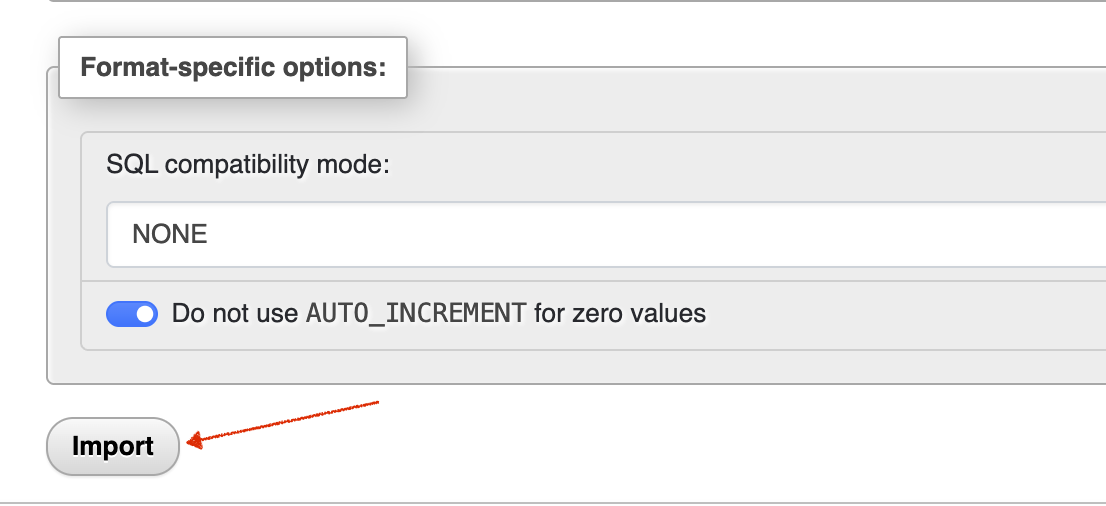The height and width of the screenshot is (506, 1106).
Task: Disable the AUTO_INCREMENT zero values toggle
Action: point(132,314)
